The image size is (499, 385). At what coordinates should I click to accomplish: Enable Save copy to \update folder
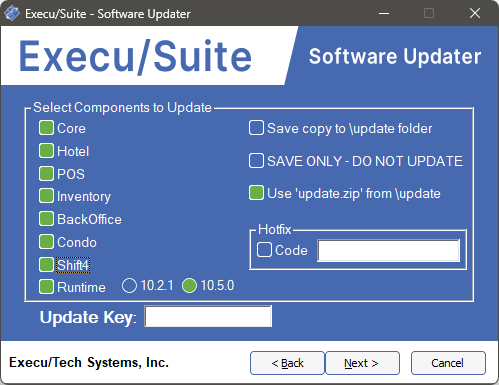[x=256, y=128]
